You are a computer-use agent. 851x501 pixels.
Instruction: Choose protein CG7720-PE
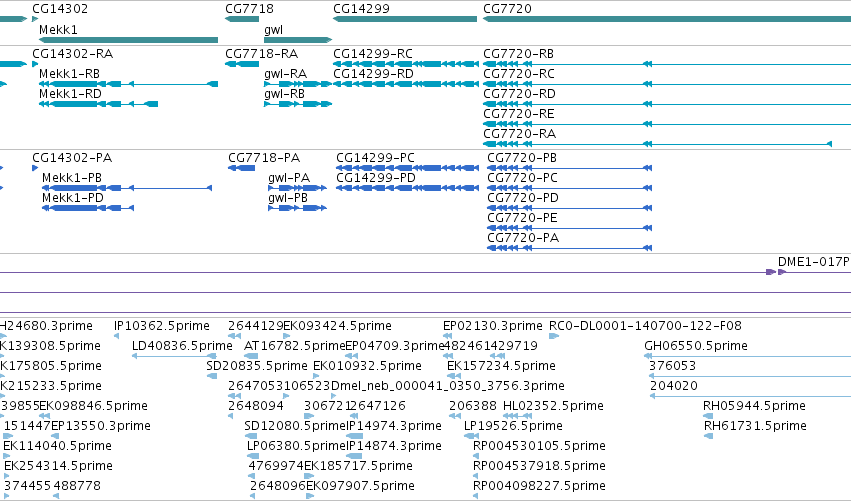point(522,218)
